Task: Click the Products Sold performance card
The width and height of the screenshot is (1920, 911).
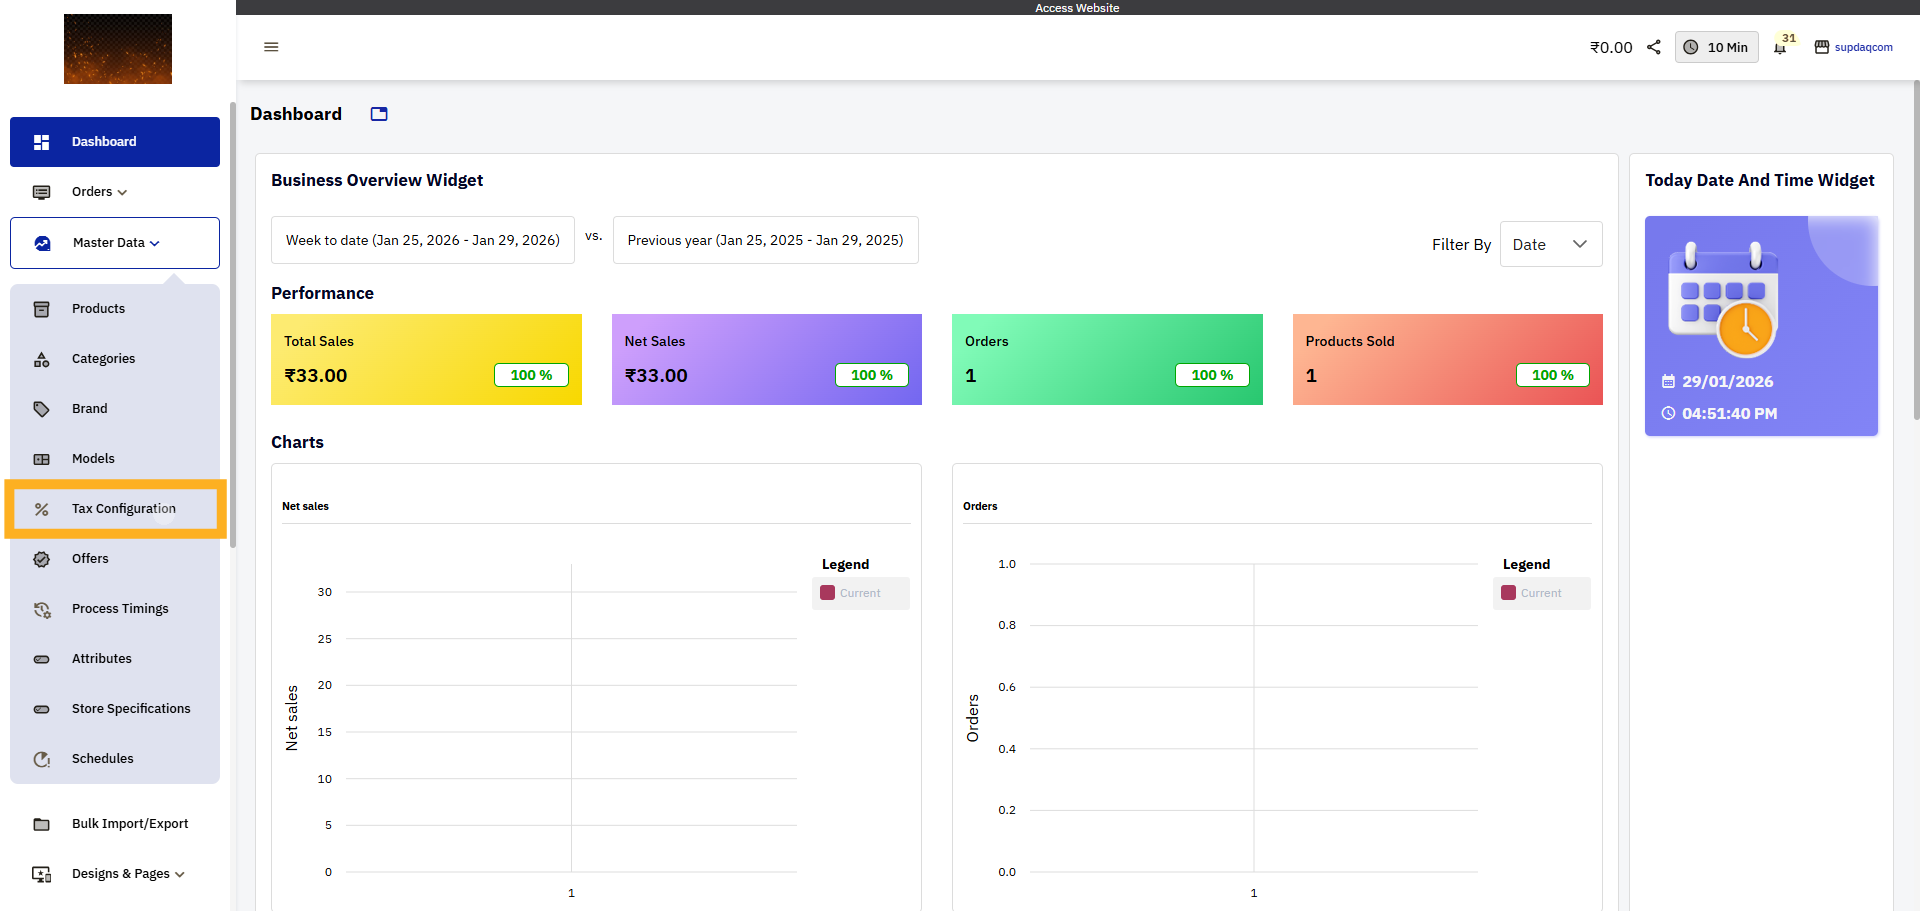Action: 1448,359
